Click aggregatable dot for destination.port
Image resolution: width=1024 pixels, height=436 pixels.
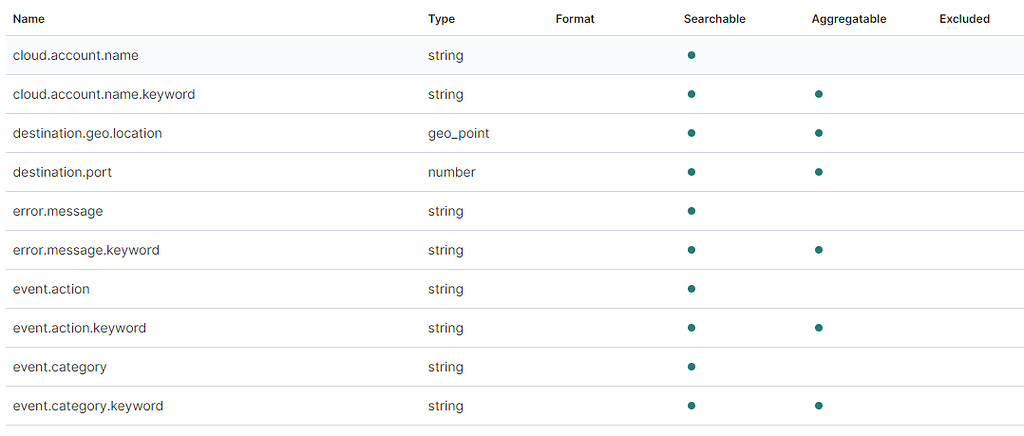819,172
